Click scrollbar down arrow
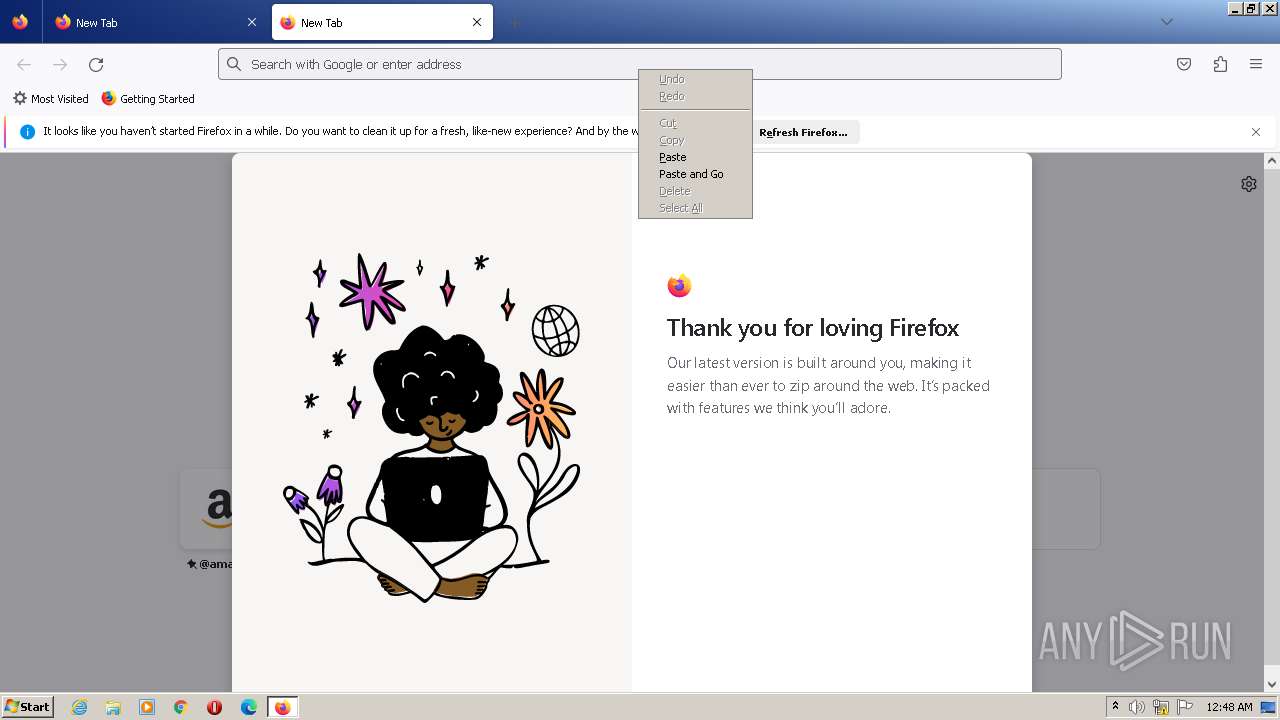Image resolution: width=1280 pixels, height=720 pixels. 1272,684
